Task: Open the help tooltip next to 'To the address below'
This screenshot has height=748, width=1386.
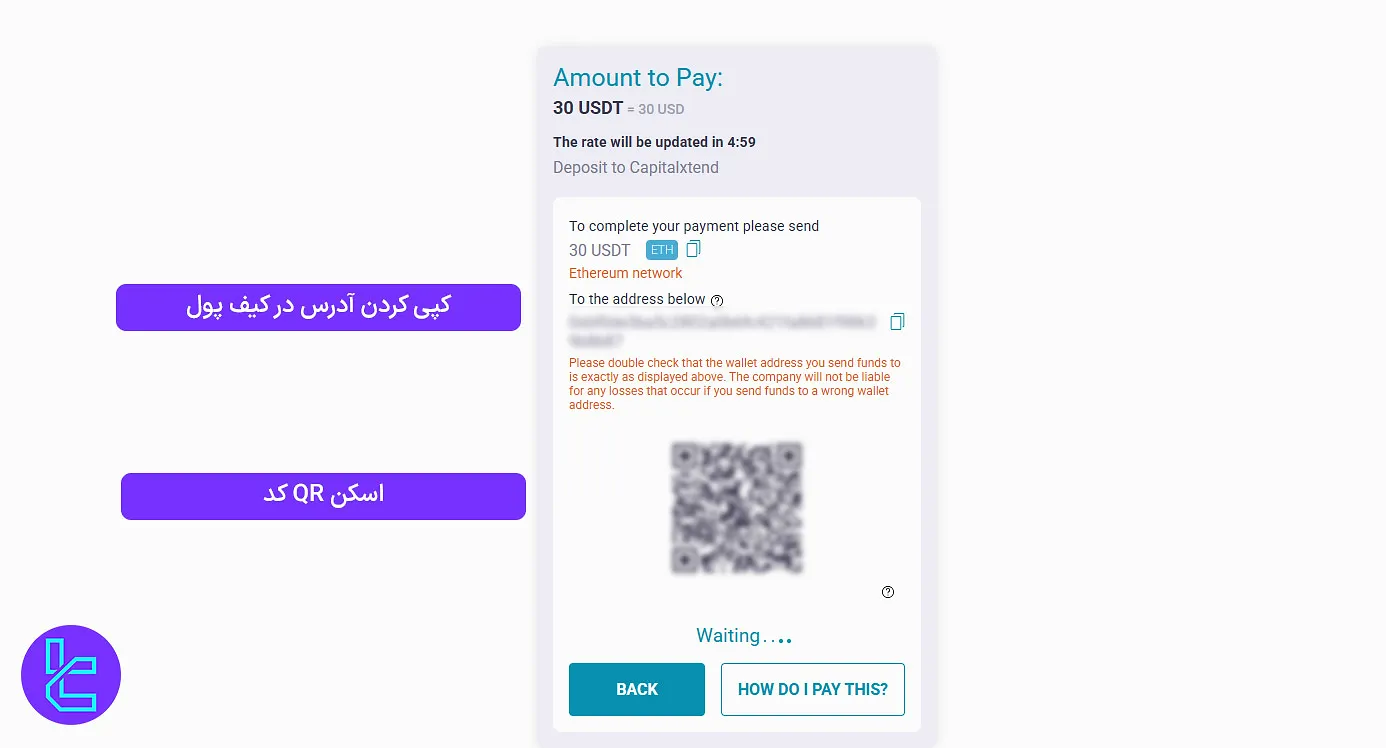Action: 717,299
